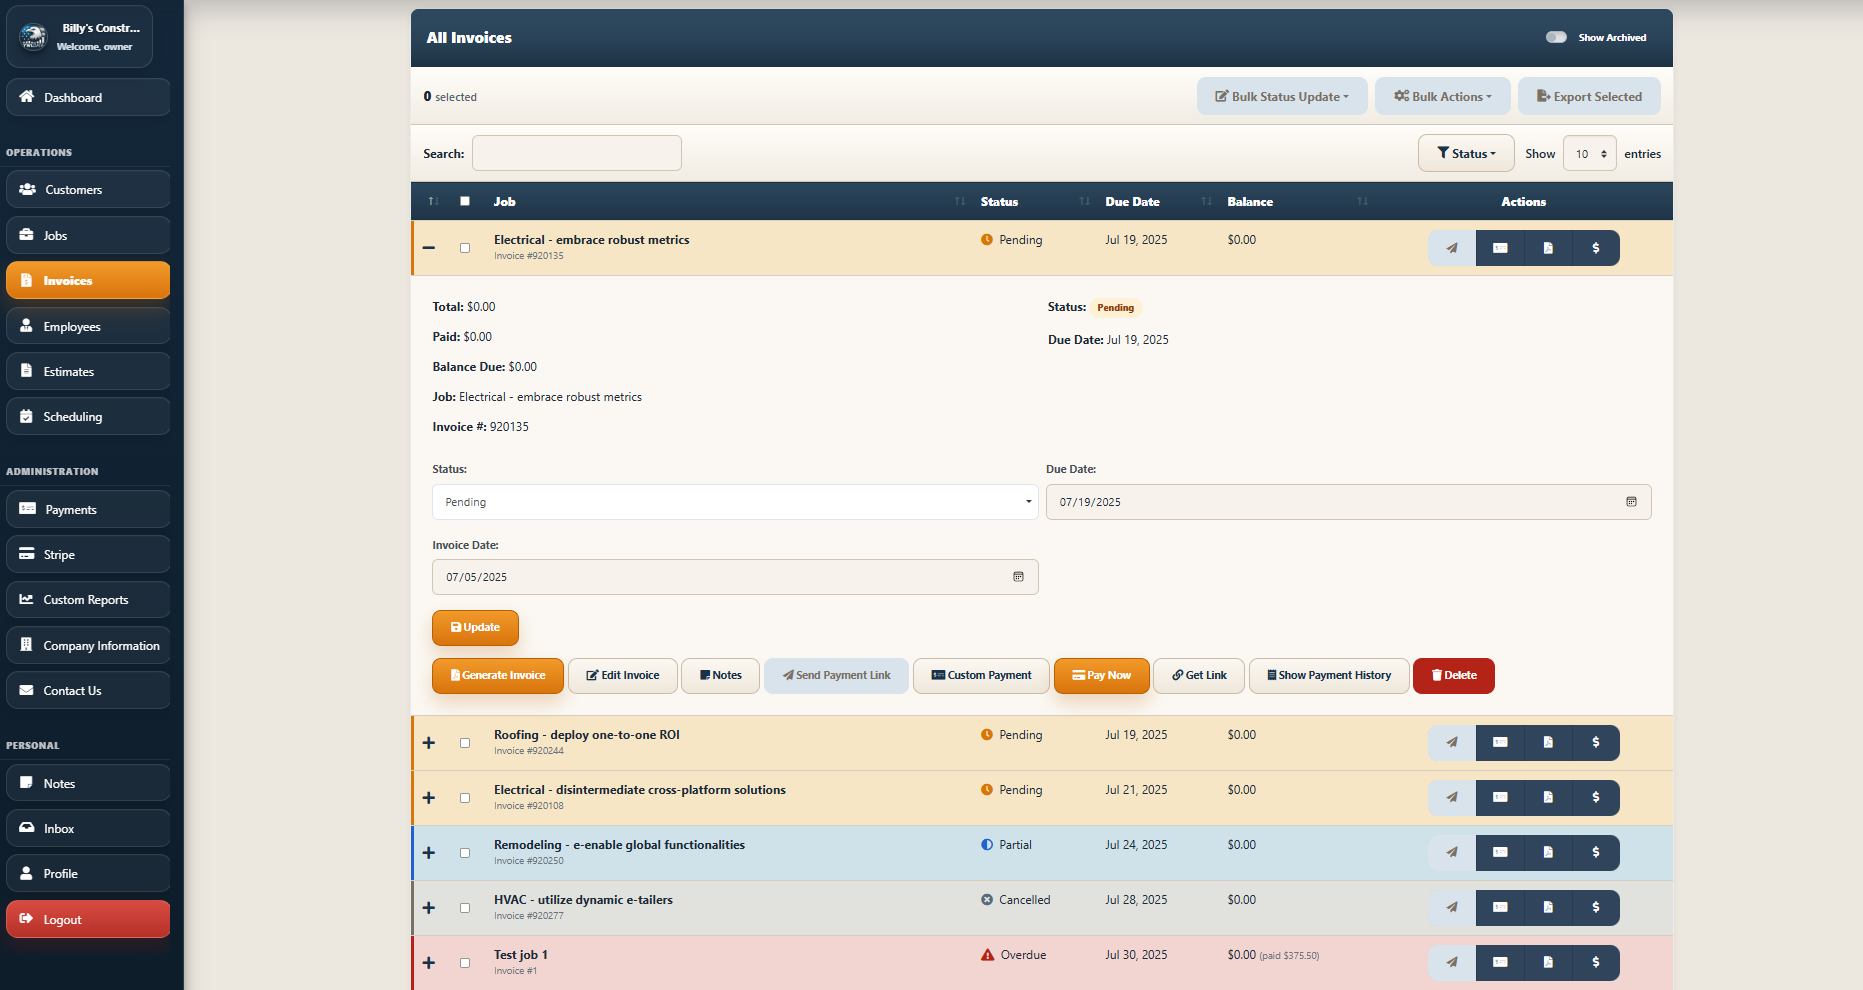Go to Custom Reports in the sidebar
Image resolution: width=1863 pixels, height=990 pixels.
[x=88, y=600]
